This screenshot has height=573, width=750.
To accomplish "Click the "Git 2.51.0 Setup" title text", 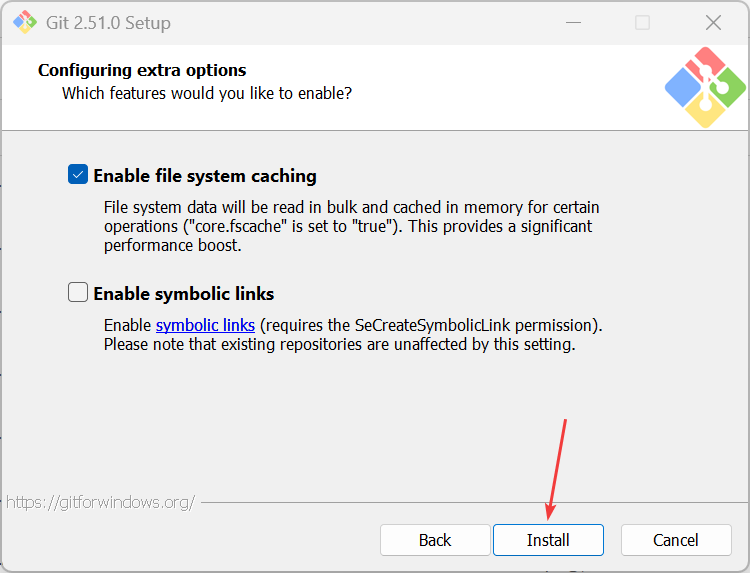I will [x=110, y=22].
